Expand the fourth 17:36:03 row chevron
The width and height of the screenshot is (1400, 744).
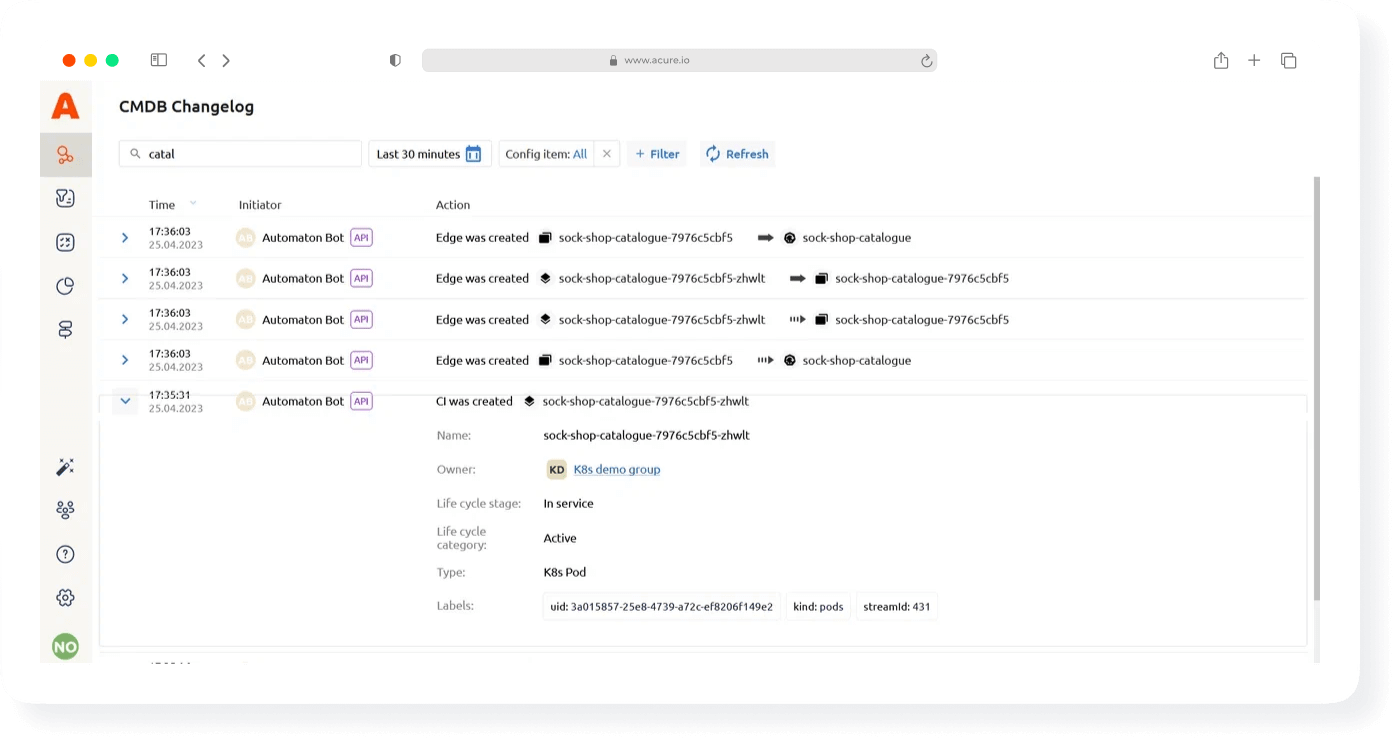coord(125,360)
